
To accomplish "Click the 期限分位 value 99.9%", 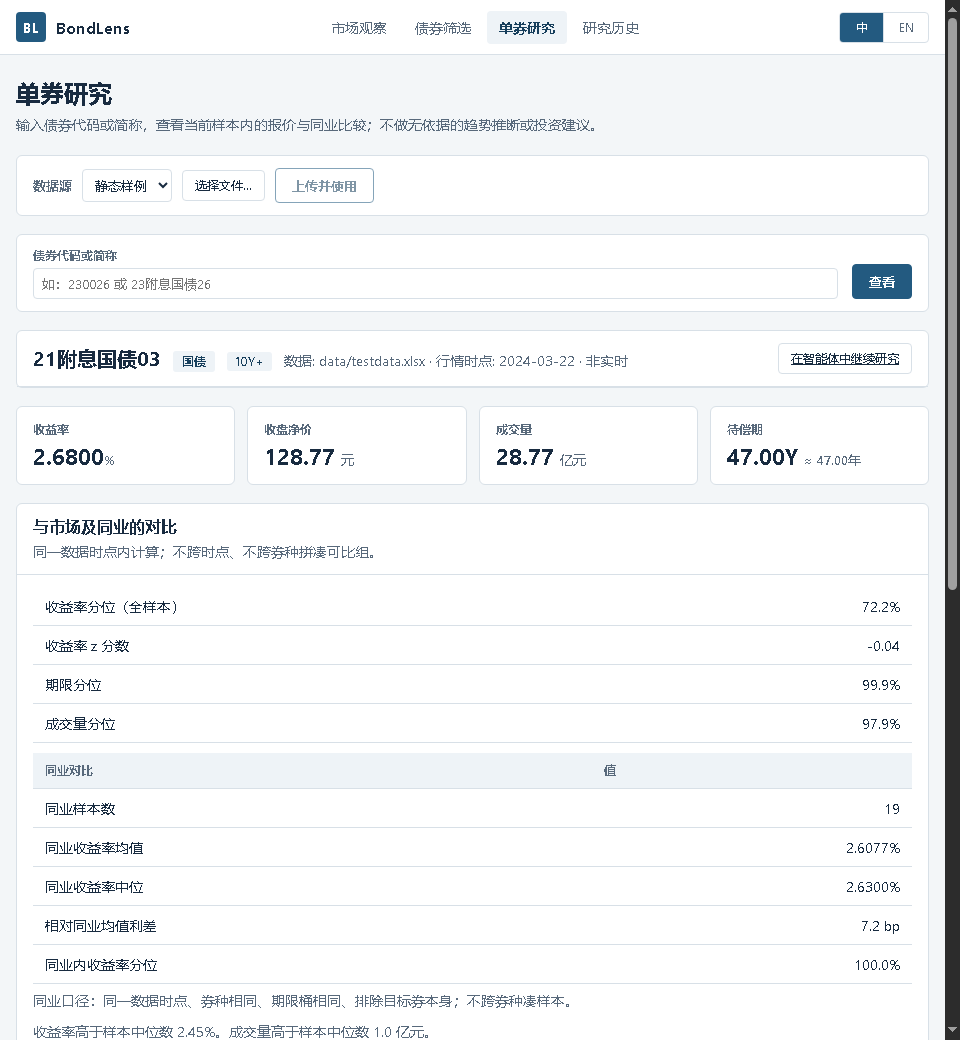I will (x=880, y=685).
